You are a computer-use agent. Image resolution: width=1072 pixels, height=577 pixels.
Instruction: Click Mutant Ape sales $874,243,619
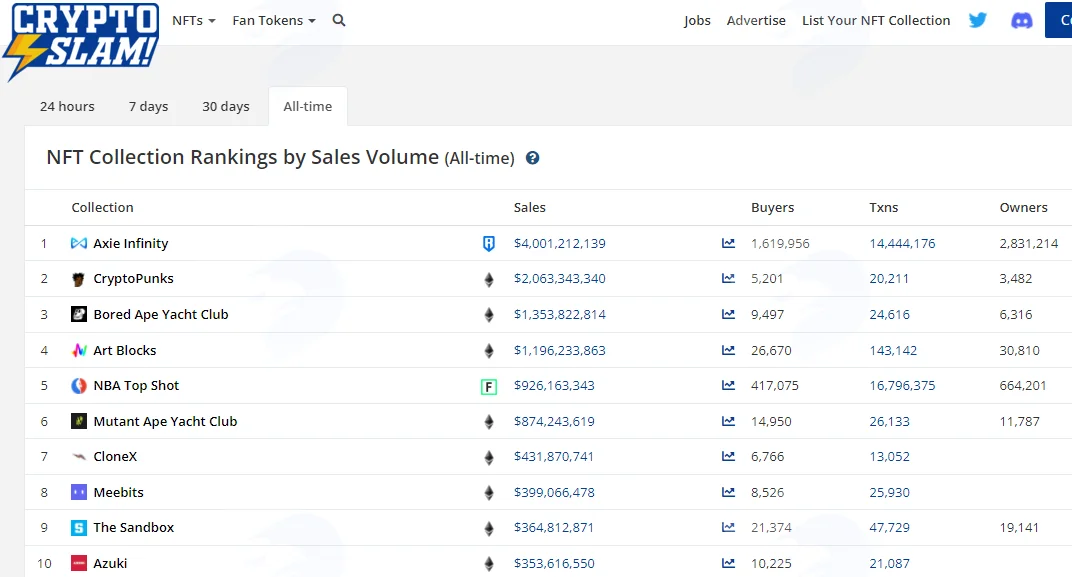pyautogui.click(x=554, y=421)
